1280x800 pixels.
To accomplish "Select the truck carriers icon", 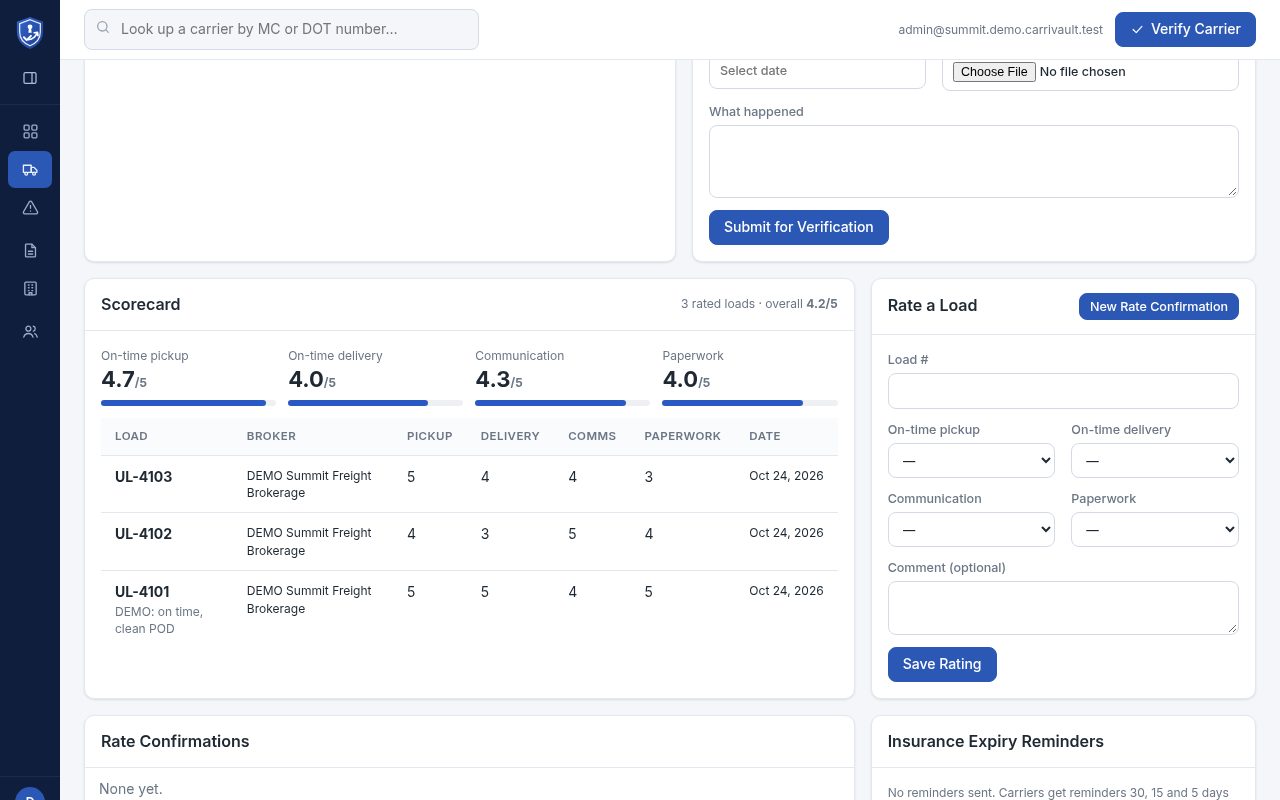I will 30,170.
